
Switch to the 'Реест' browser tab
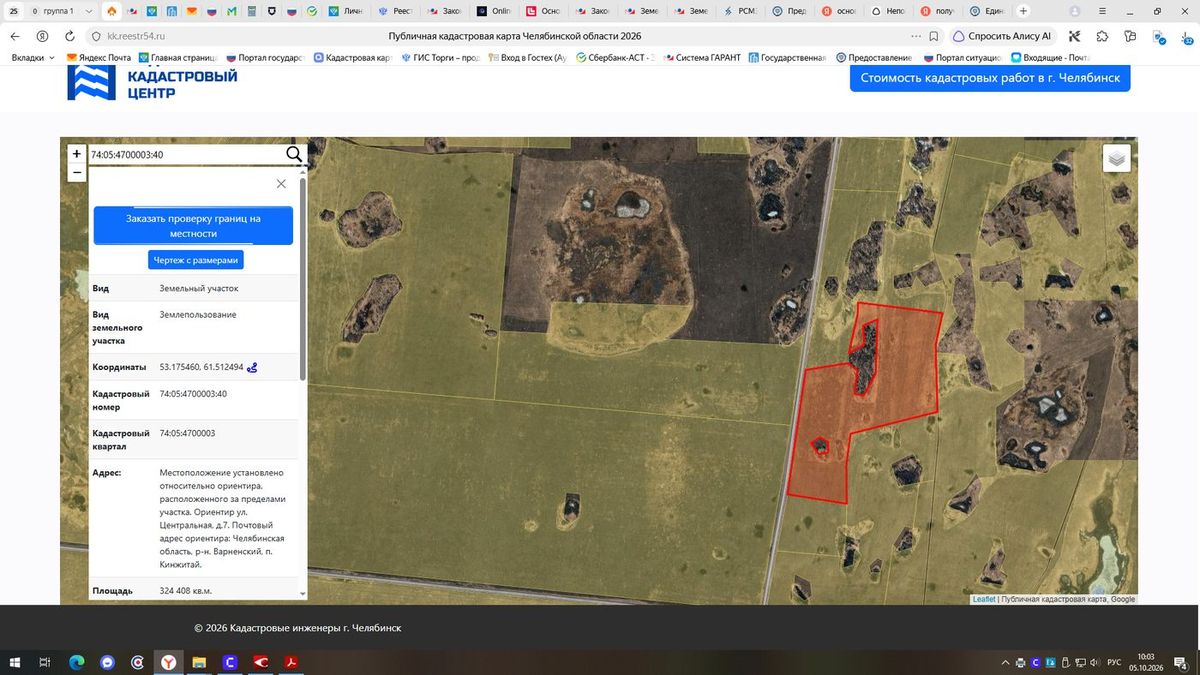396,11
